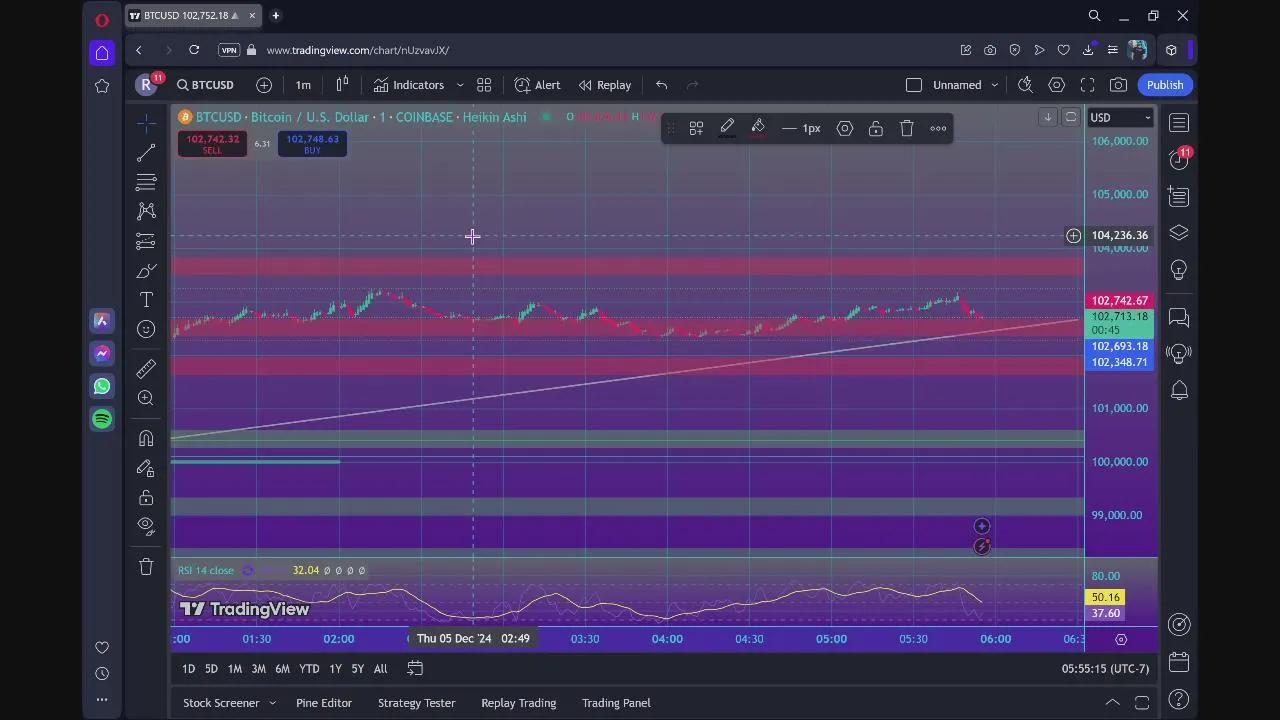
Task: Activate the zoom in tool
Action: pyautogui.click(x=146, y=398)
